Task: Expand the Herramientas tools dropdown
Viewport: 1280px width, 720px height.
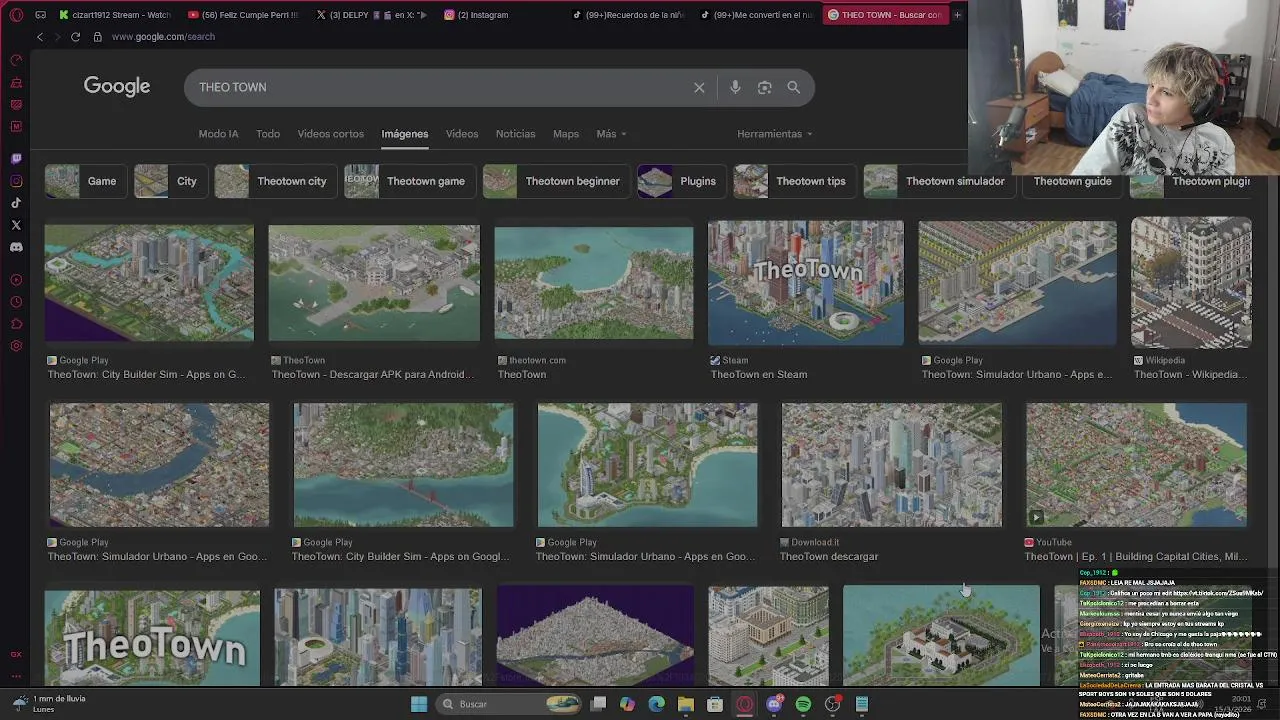Action: [774, 134]
